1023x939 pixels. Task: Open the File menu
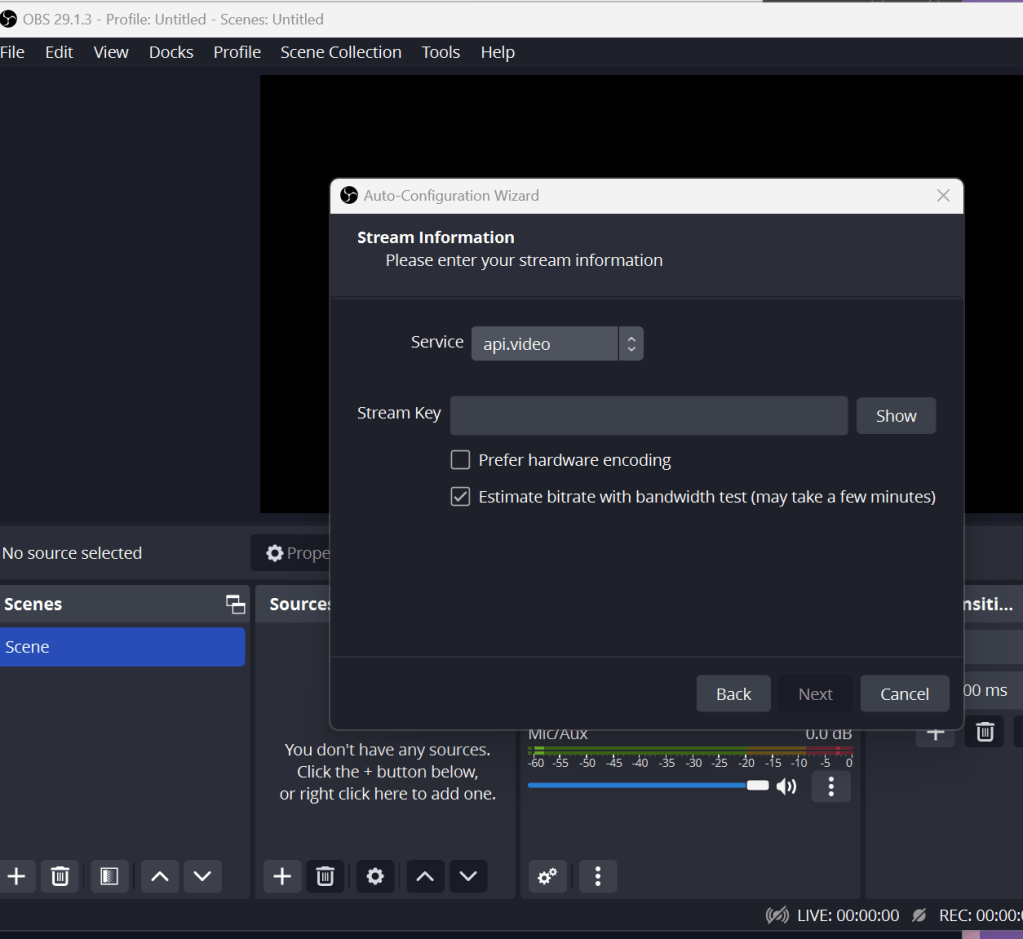coord(12,52)
